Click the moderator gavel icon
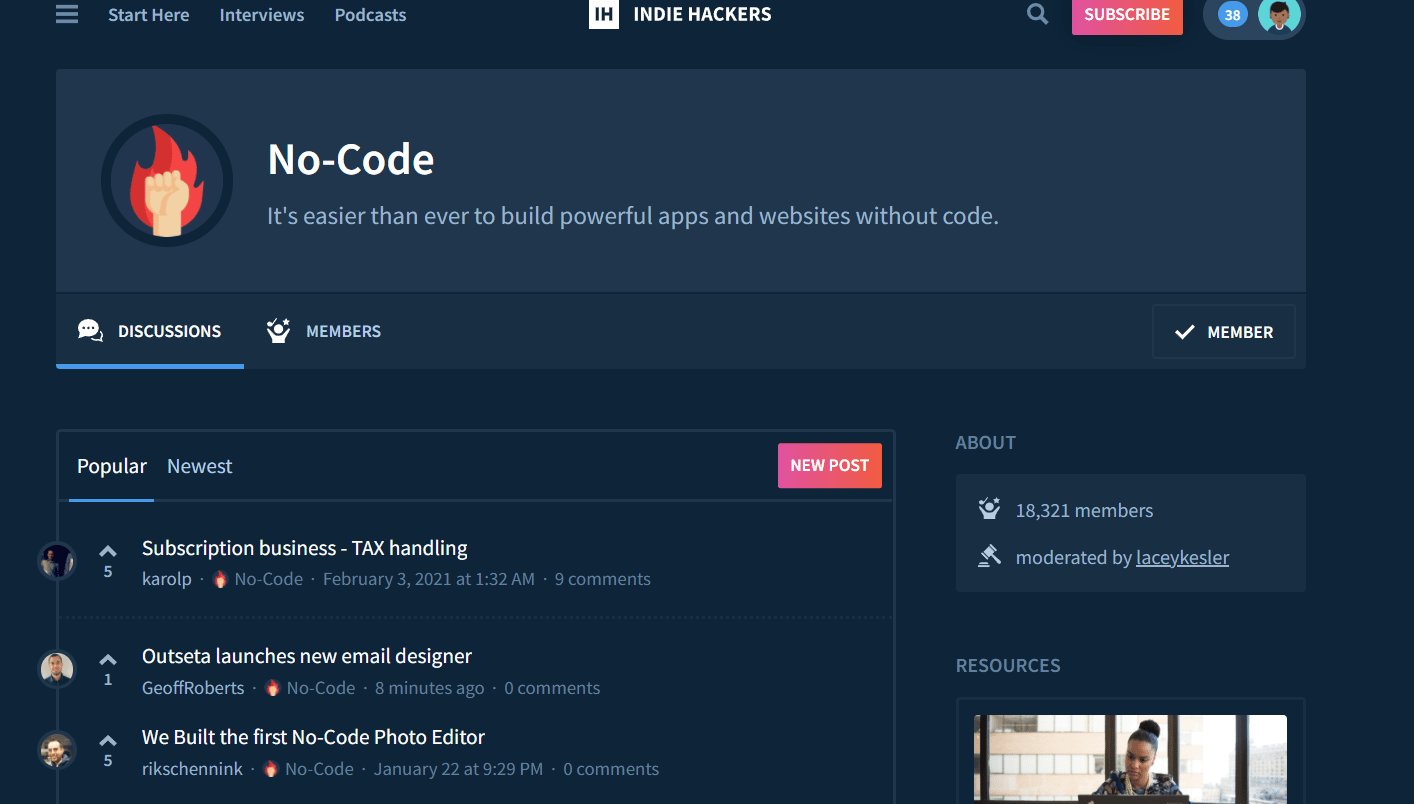 pyautogui.click(x=989, y=557)
